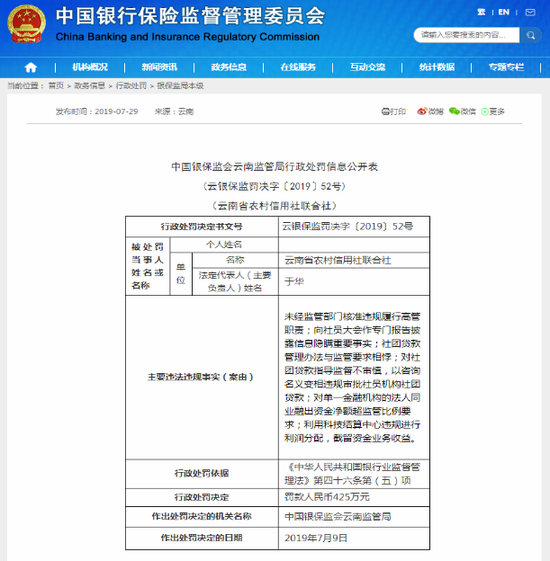Open the 专题专栏 menu
This screenshot has height=561, width=550.
pos(506,67)
